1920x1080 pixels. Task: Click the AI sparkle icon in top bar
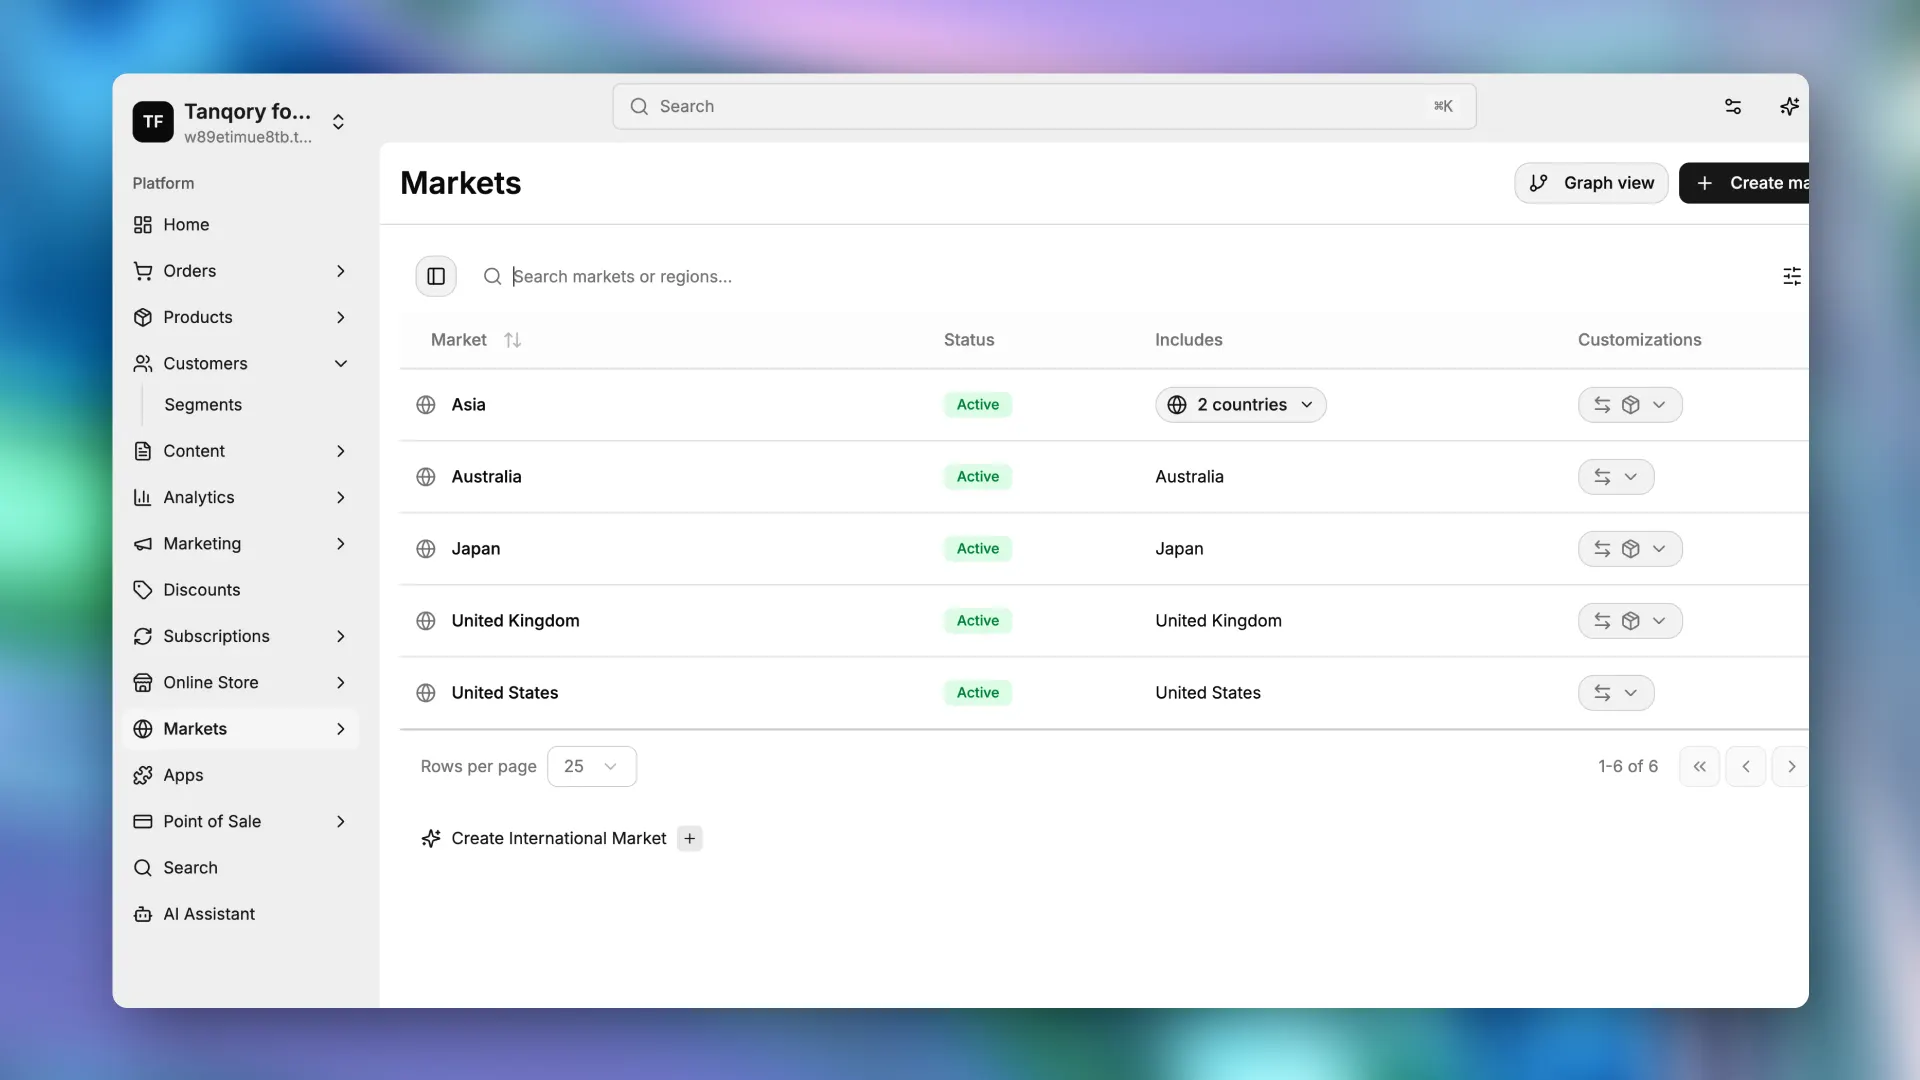pos(1789,106)
